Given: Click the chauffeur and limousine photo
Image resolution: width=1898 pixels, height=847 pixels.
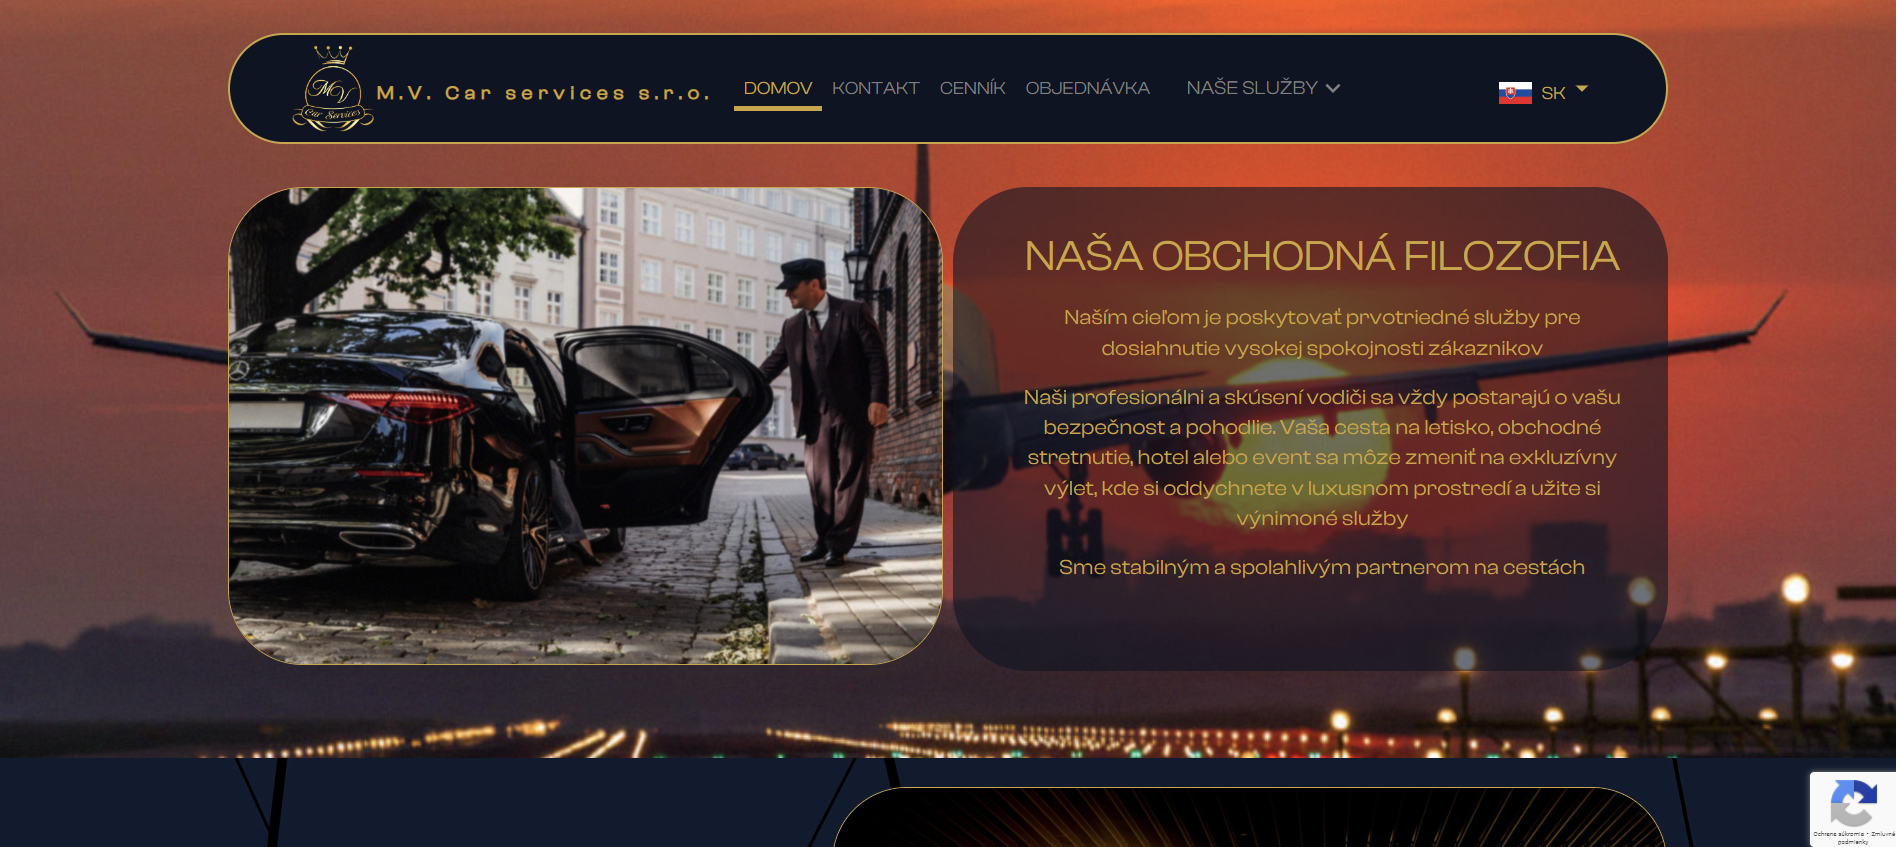Looking at the screenshot, I should pos(586,426).
